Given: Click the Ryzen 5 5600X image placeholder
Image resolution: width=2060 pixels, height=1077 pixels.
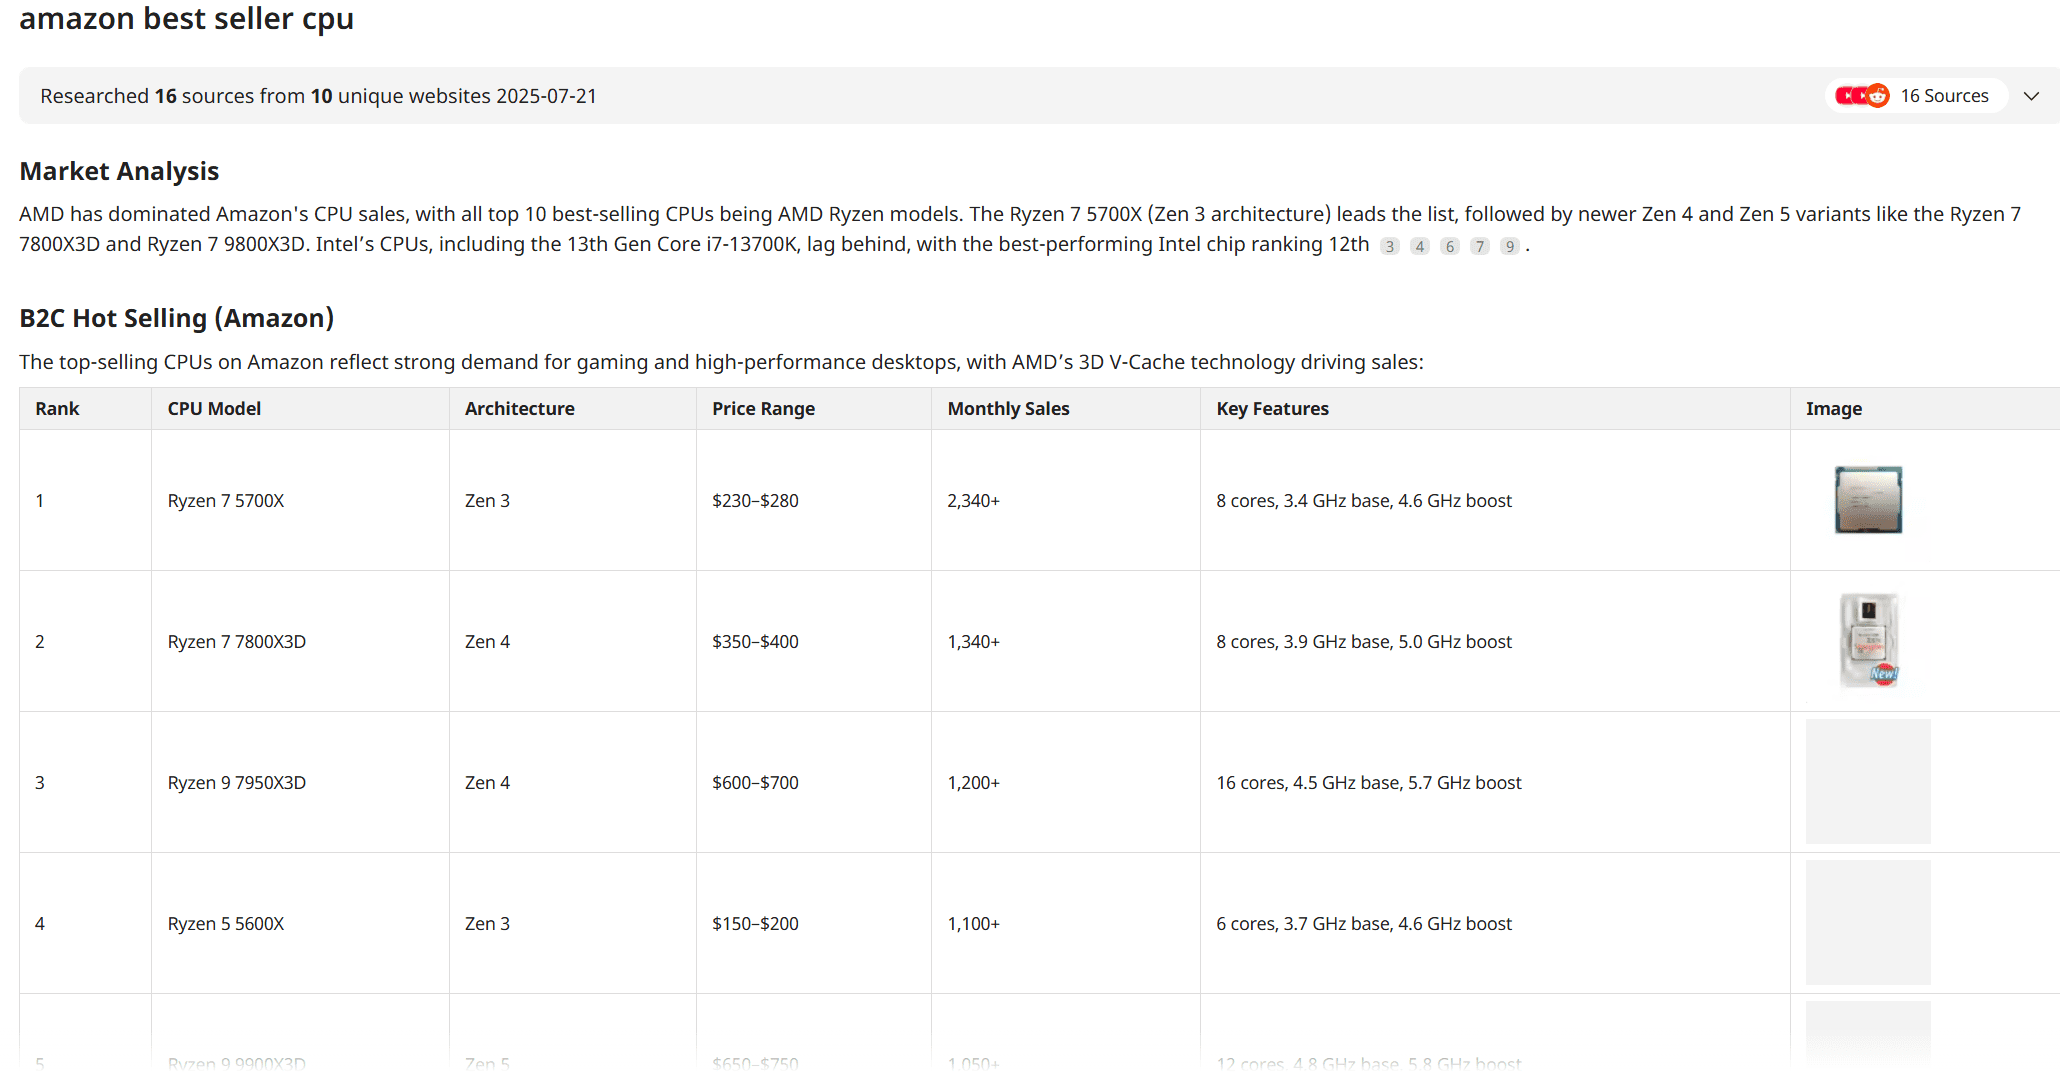Looking at the screenshot, I should pyautogui.click(x=1868, y=923).
